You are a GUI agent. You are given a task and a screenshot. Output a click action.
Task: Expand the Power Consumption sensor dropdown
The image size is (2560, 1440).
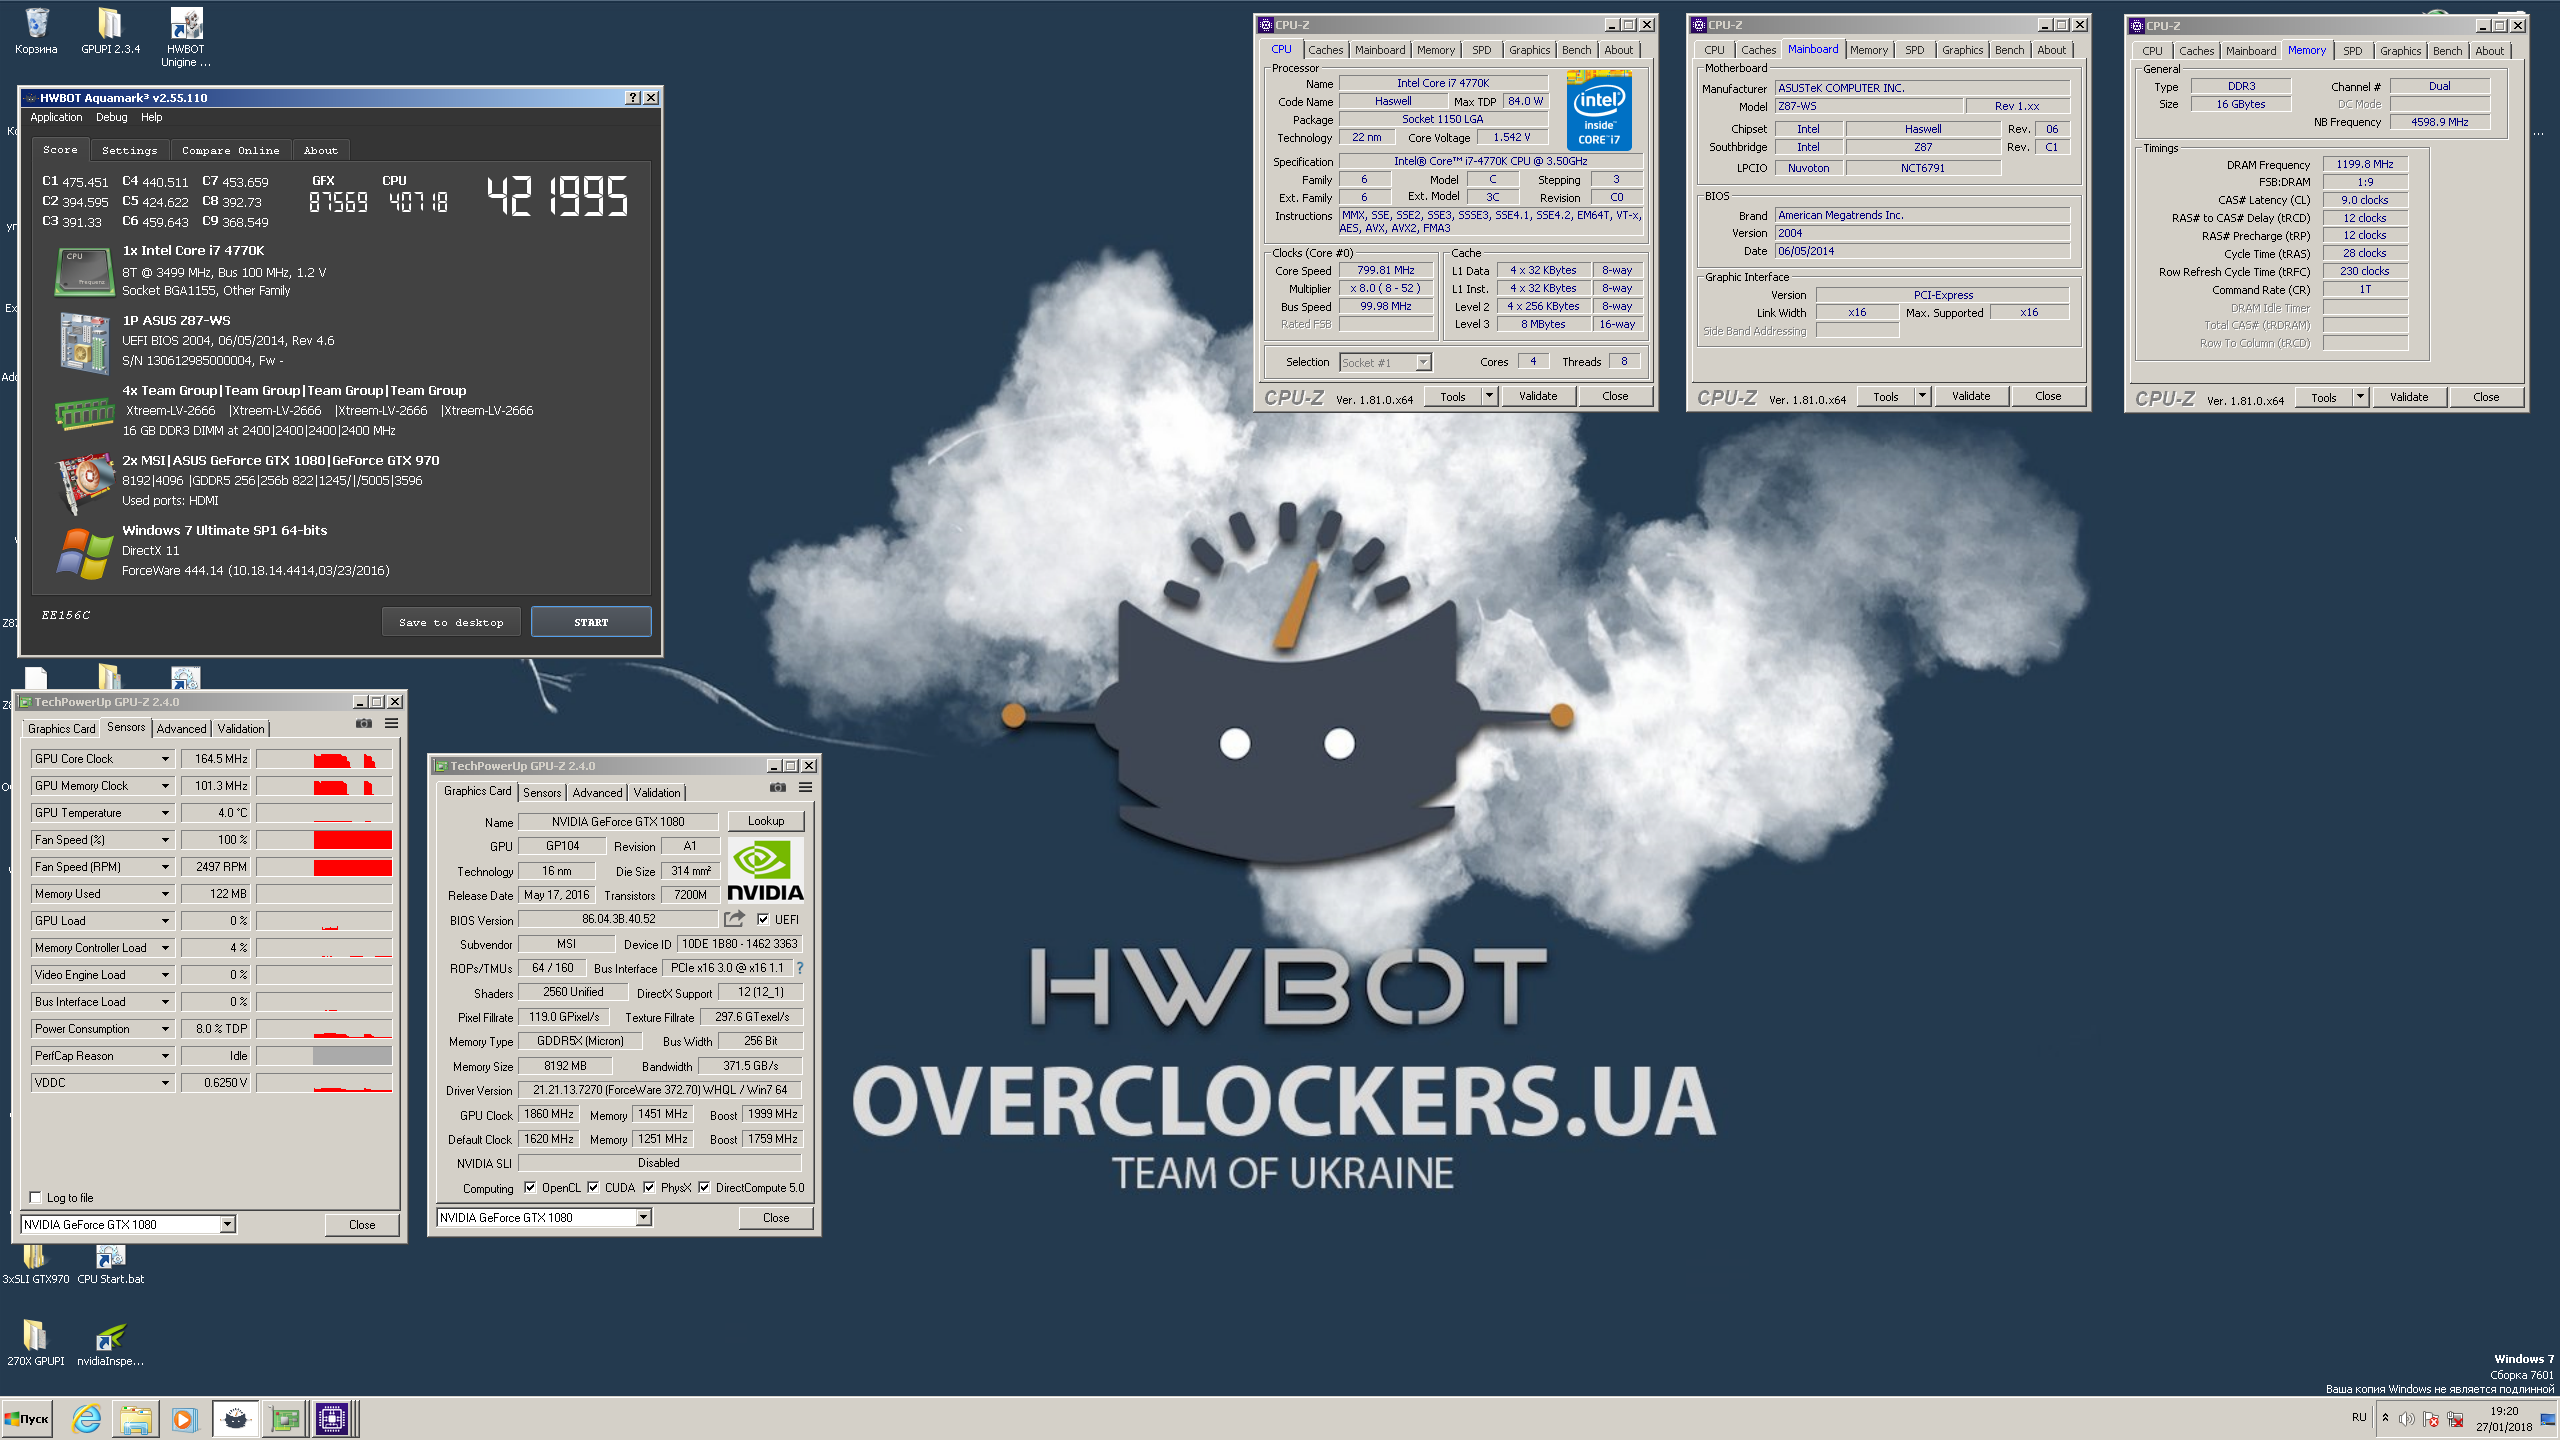(x=166, y=1029)
